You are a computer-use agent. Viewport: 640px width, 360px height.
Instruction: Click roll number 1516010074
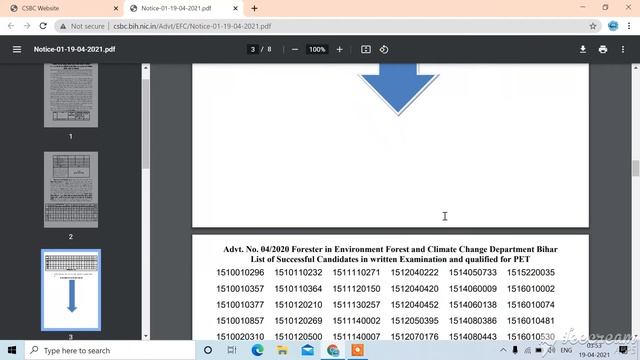[x=531, y=305]
